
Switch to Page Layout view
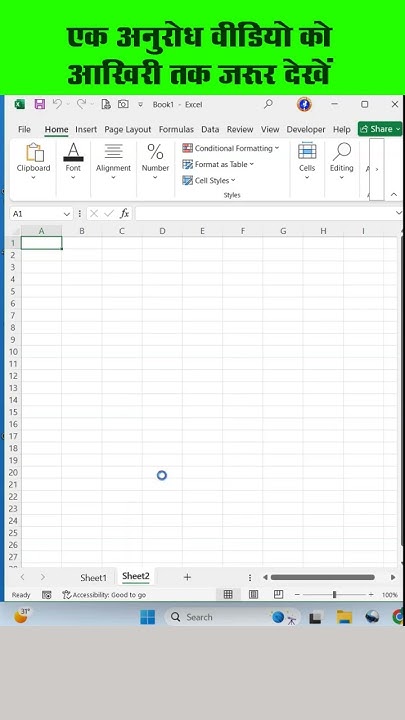tap(253, 595)
